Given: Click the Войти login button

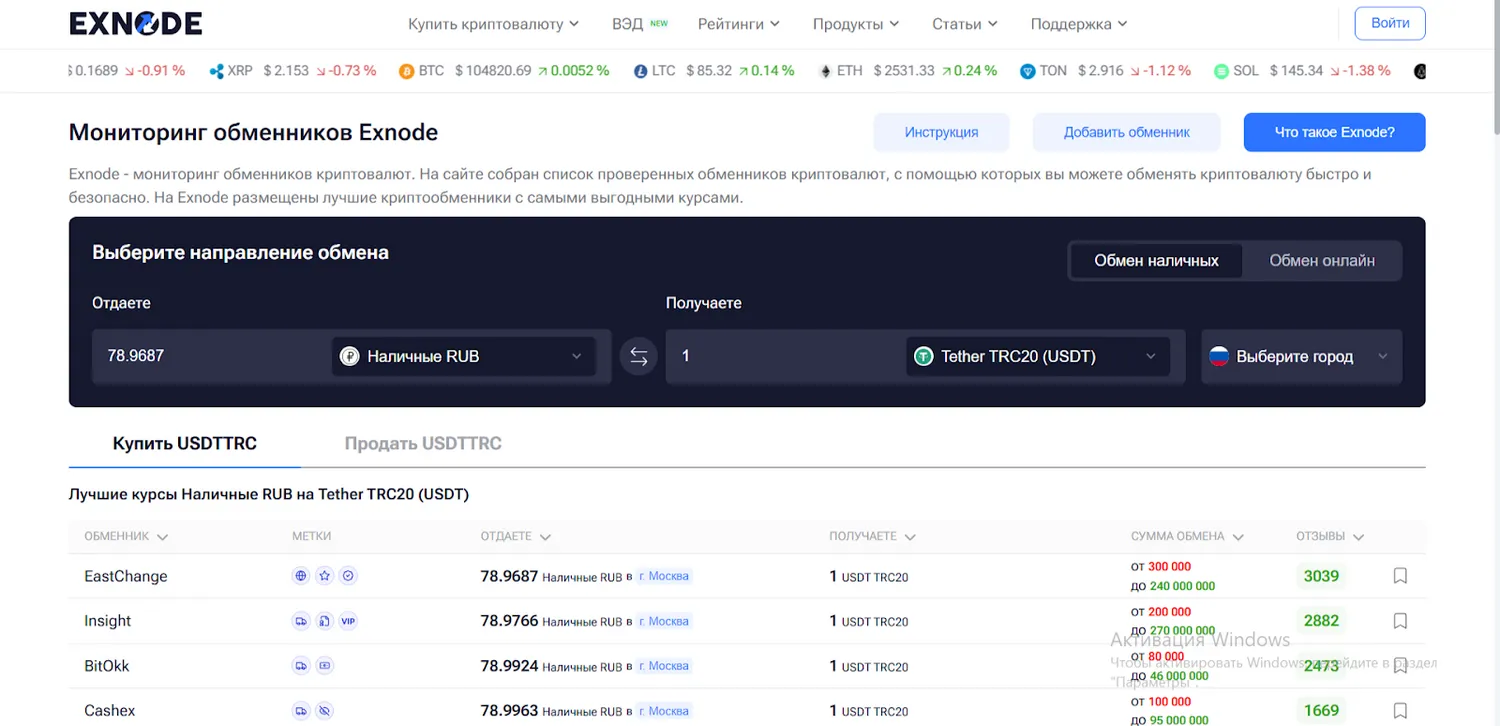Looking at the screenshot, I should pos(1390,23).
